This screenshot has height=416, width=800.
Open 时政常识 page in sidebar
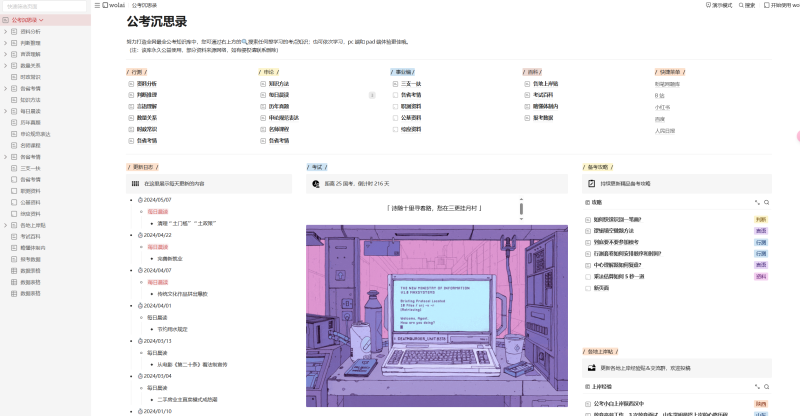31,77
